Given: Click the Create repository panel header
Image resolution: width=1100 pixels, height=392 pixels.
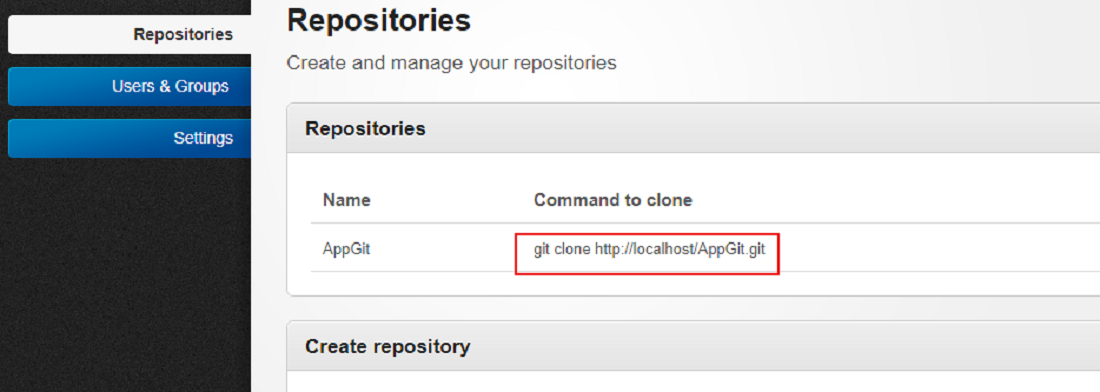Looking at the screenshot, I should click(693, 346).
